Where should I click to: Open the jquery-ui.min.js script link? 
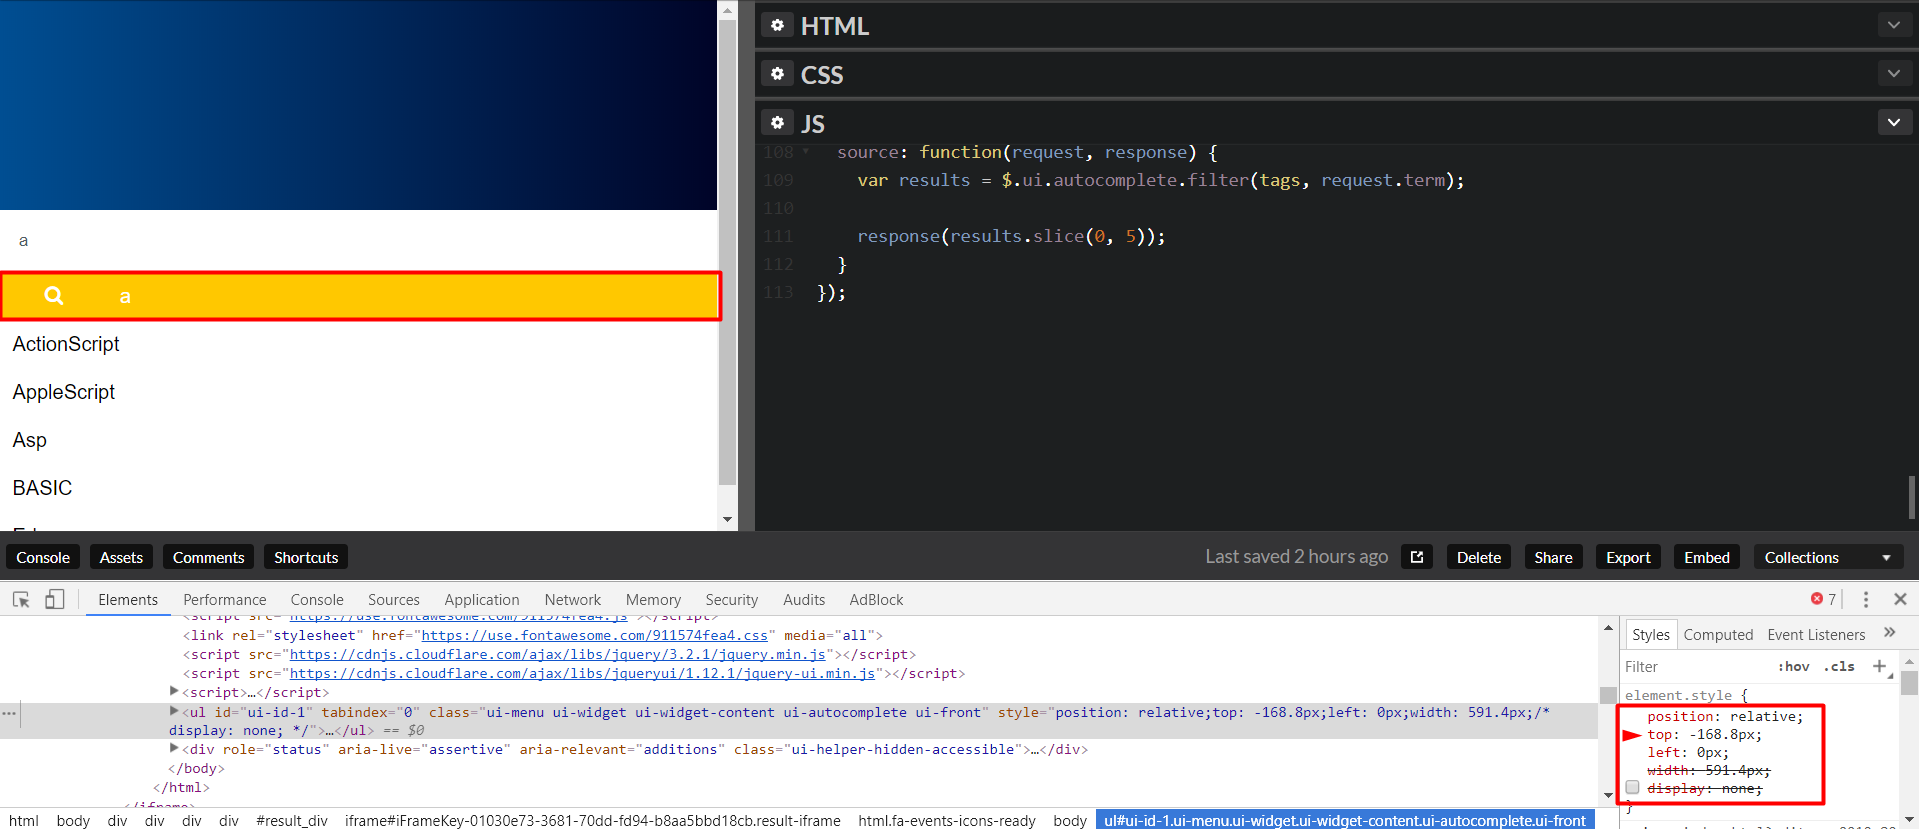tap(583, 673)
